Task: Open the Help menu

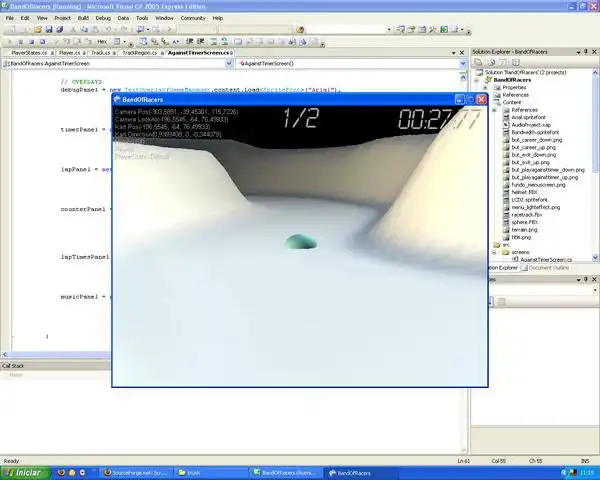Action: 218,18
